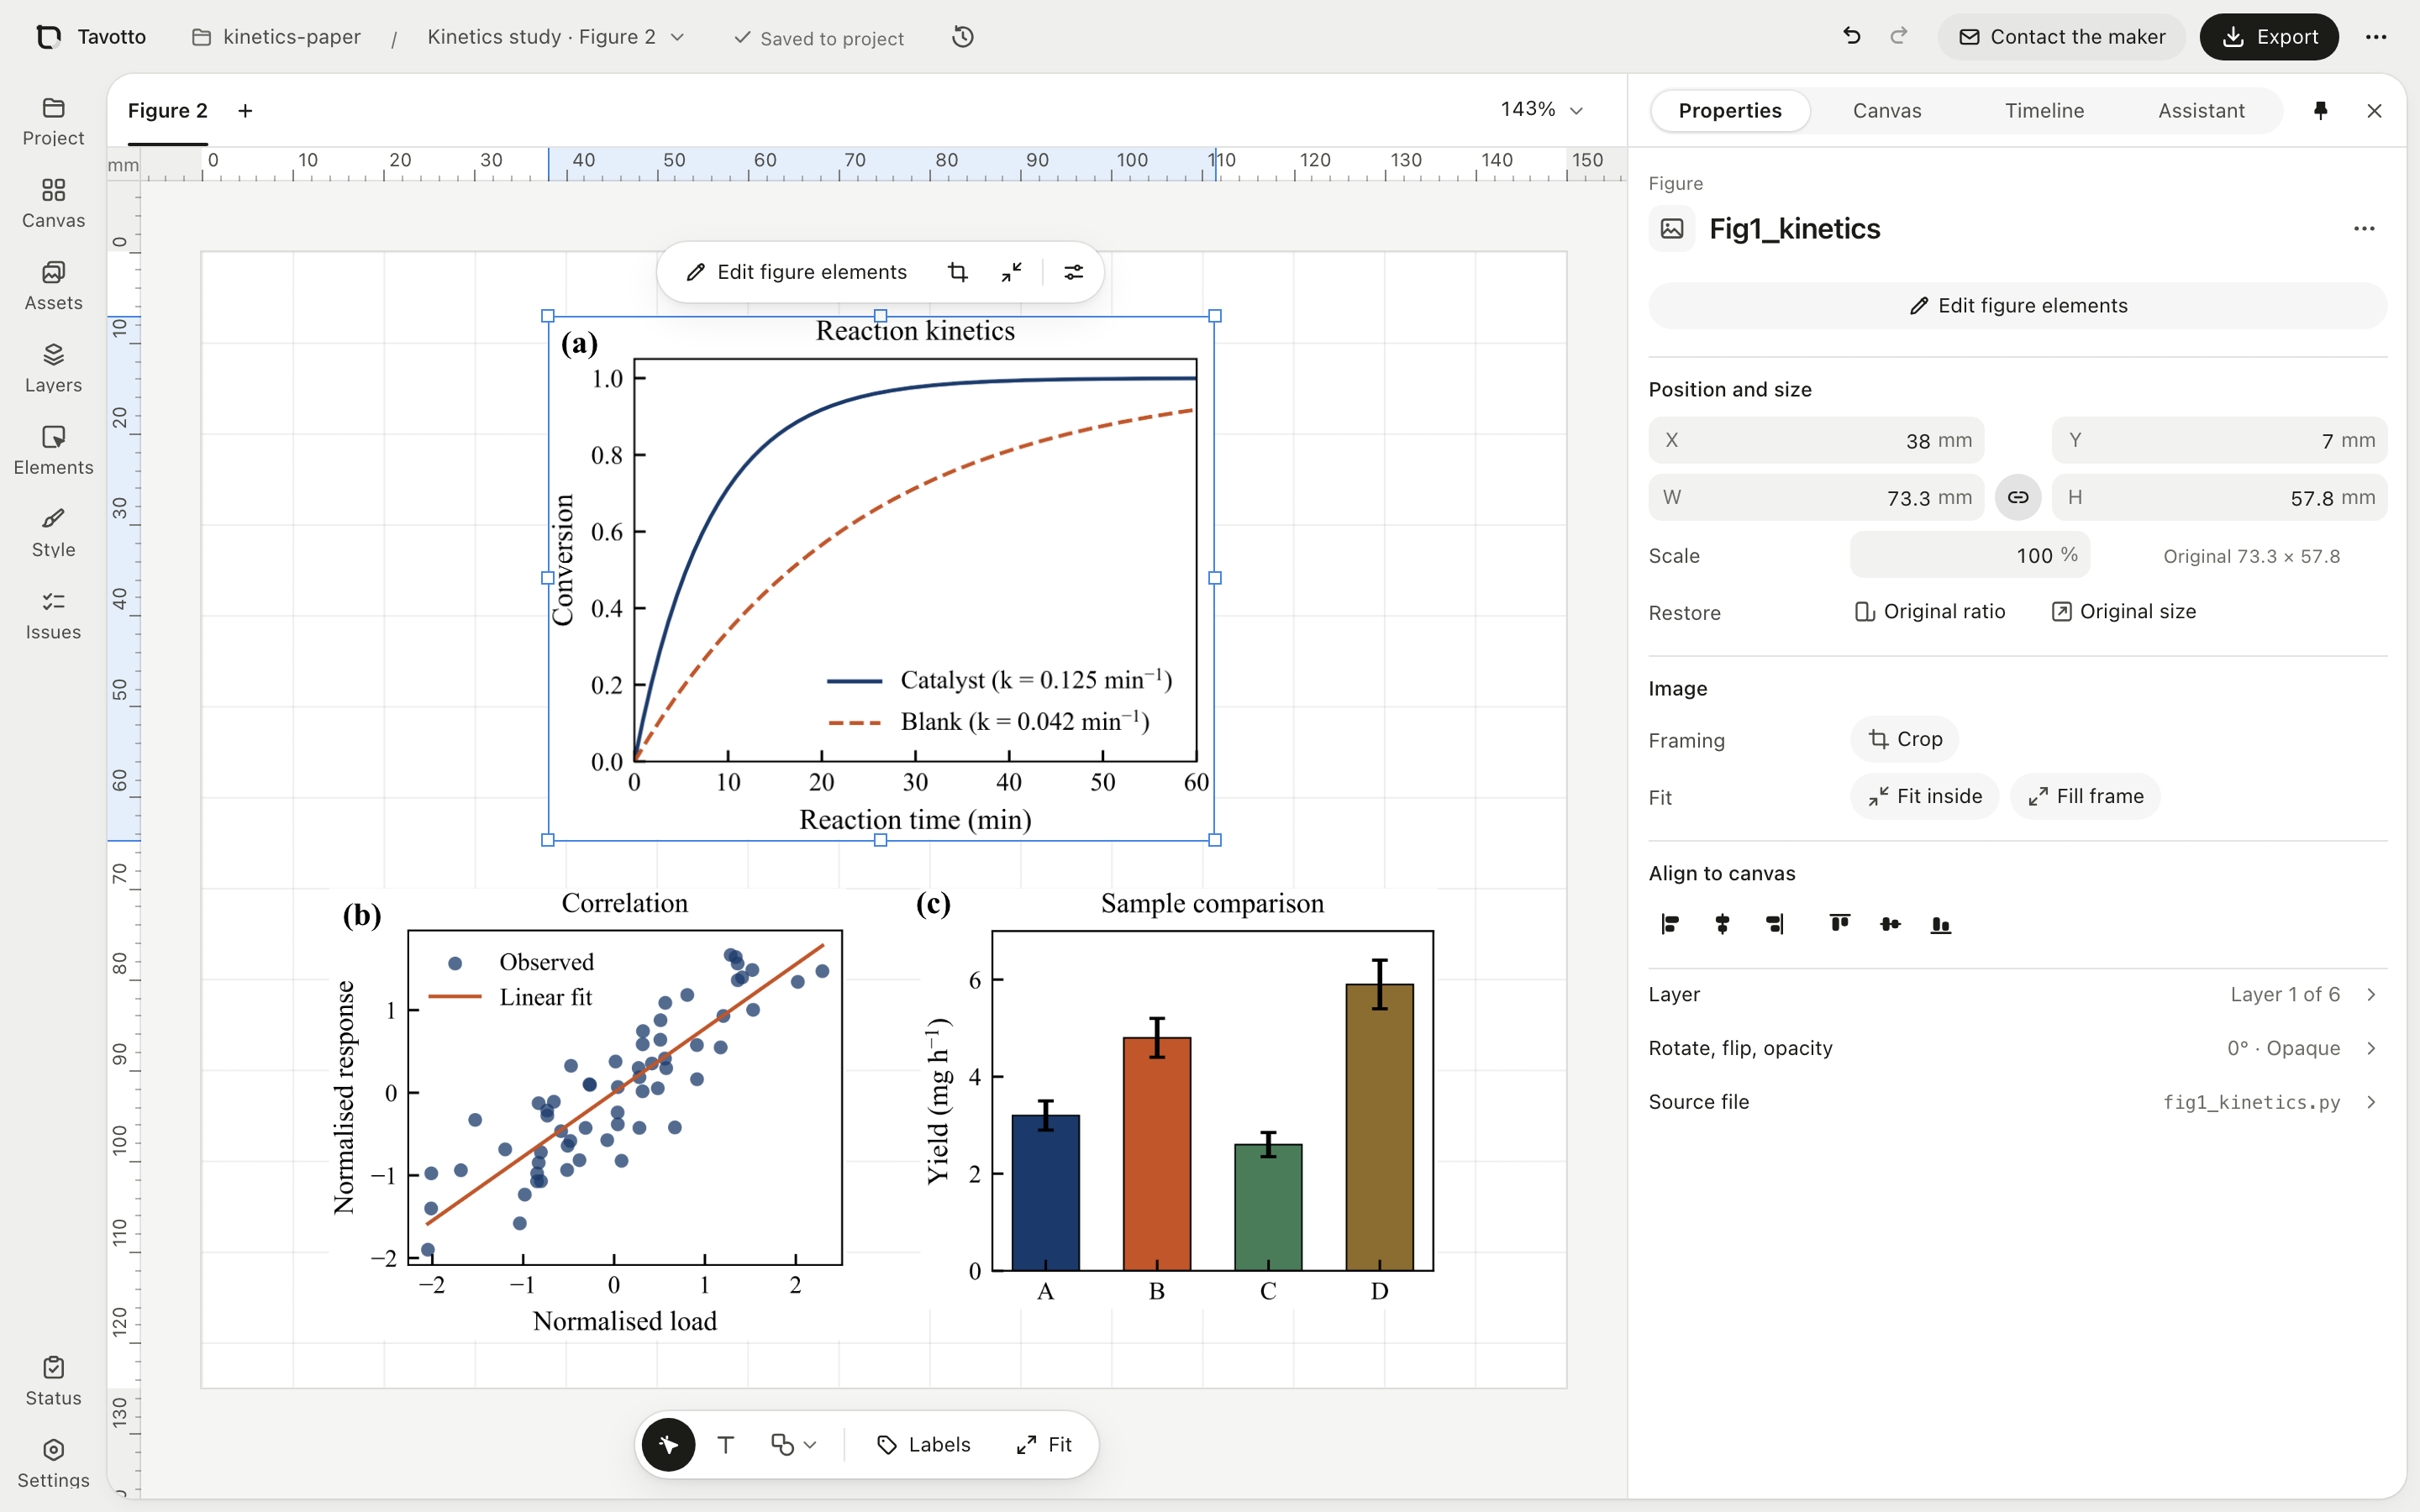Image resolution: width=2420 pixels, height=1512 pixels.
Task: Expand the Layer 1 of 6 row
Action: [x=2017, y=994]
